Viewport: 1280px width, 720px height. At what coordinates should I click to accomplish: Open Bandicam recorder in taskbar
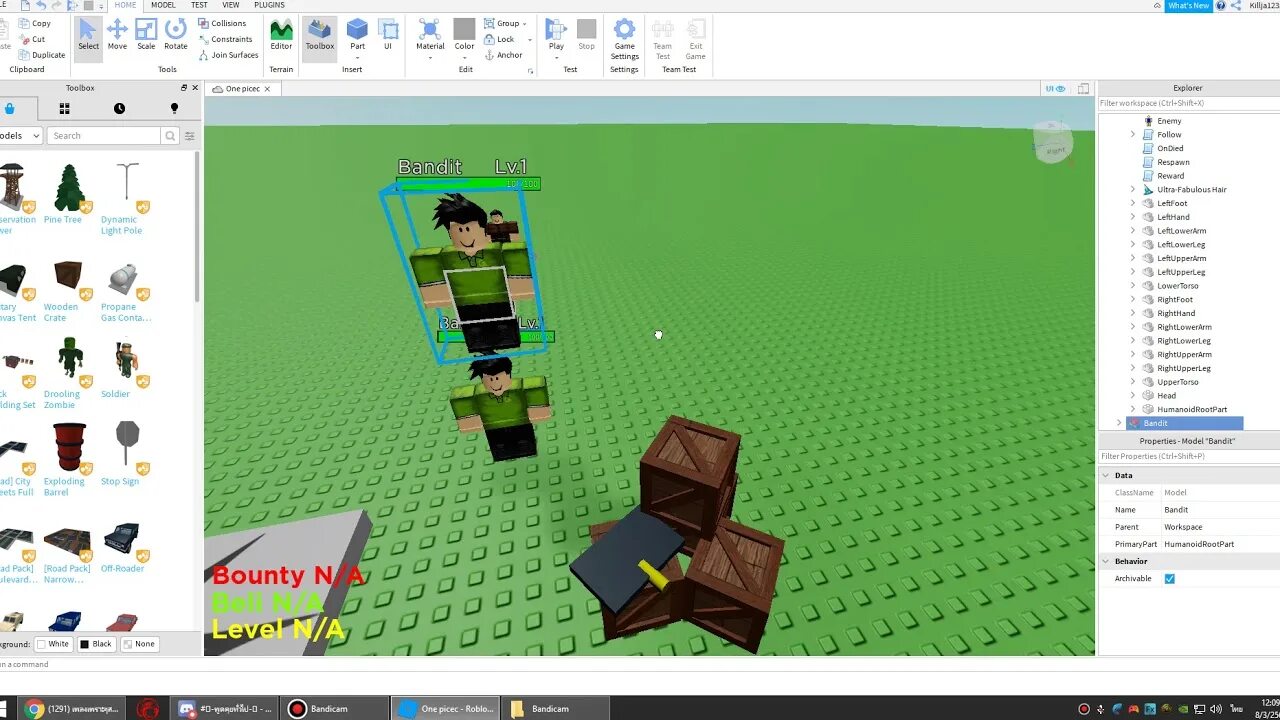pyautogui.click(x=334, y=709)
